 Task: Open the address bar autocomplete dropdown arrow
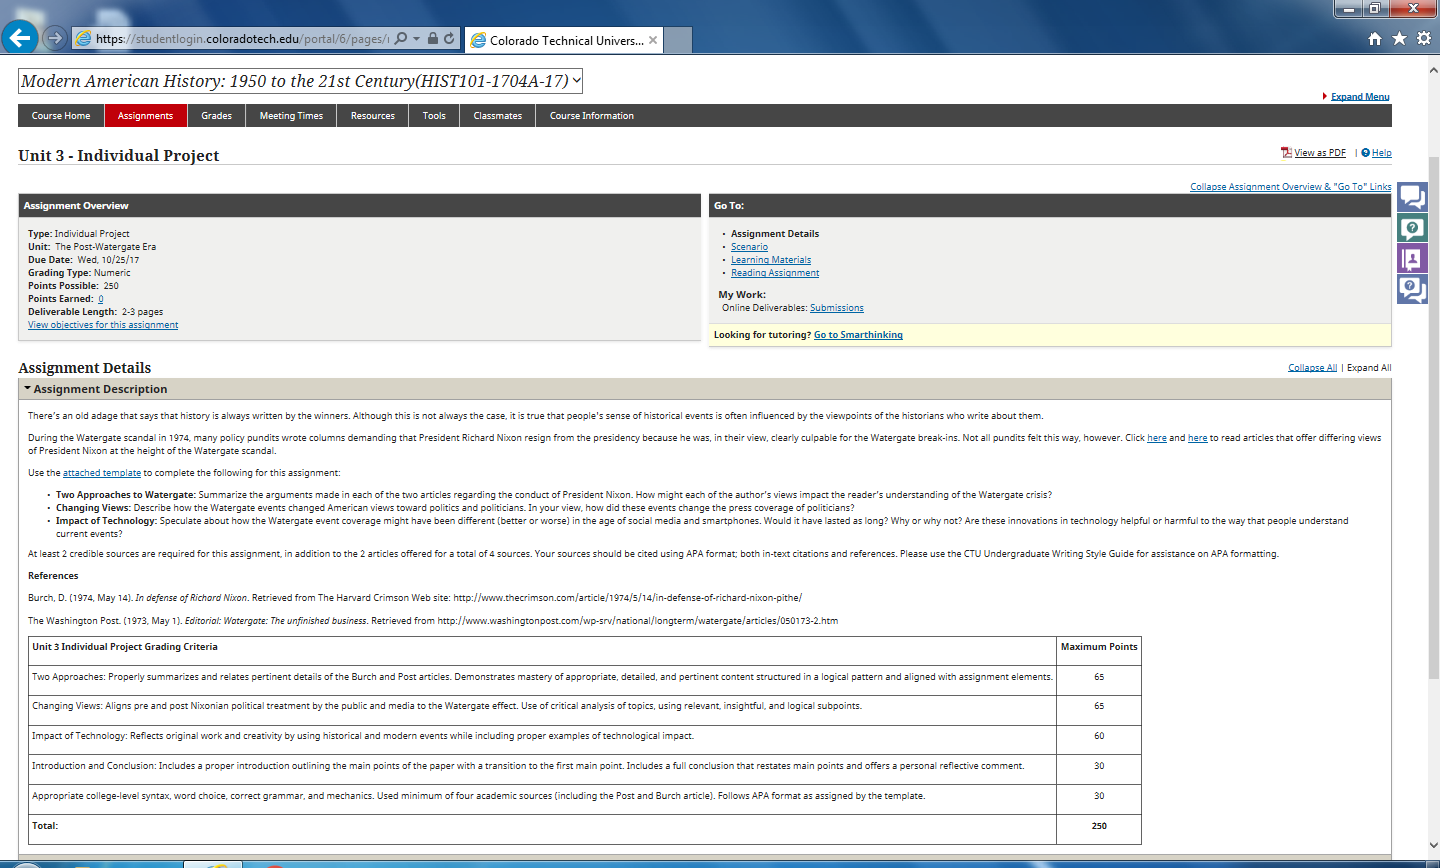click(x=416, y=39)
